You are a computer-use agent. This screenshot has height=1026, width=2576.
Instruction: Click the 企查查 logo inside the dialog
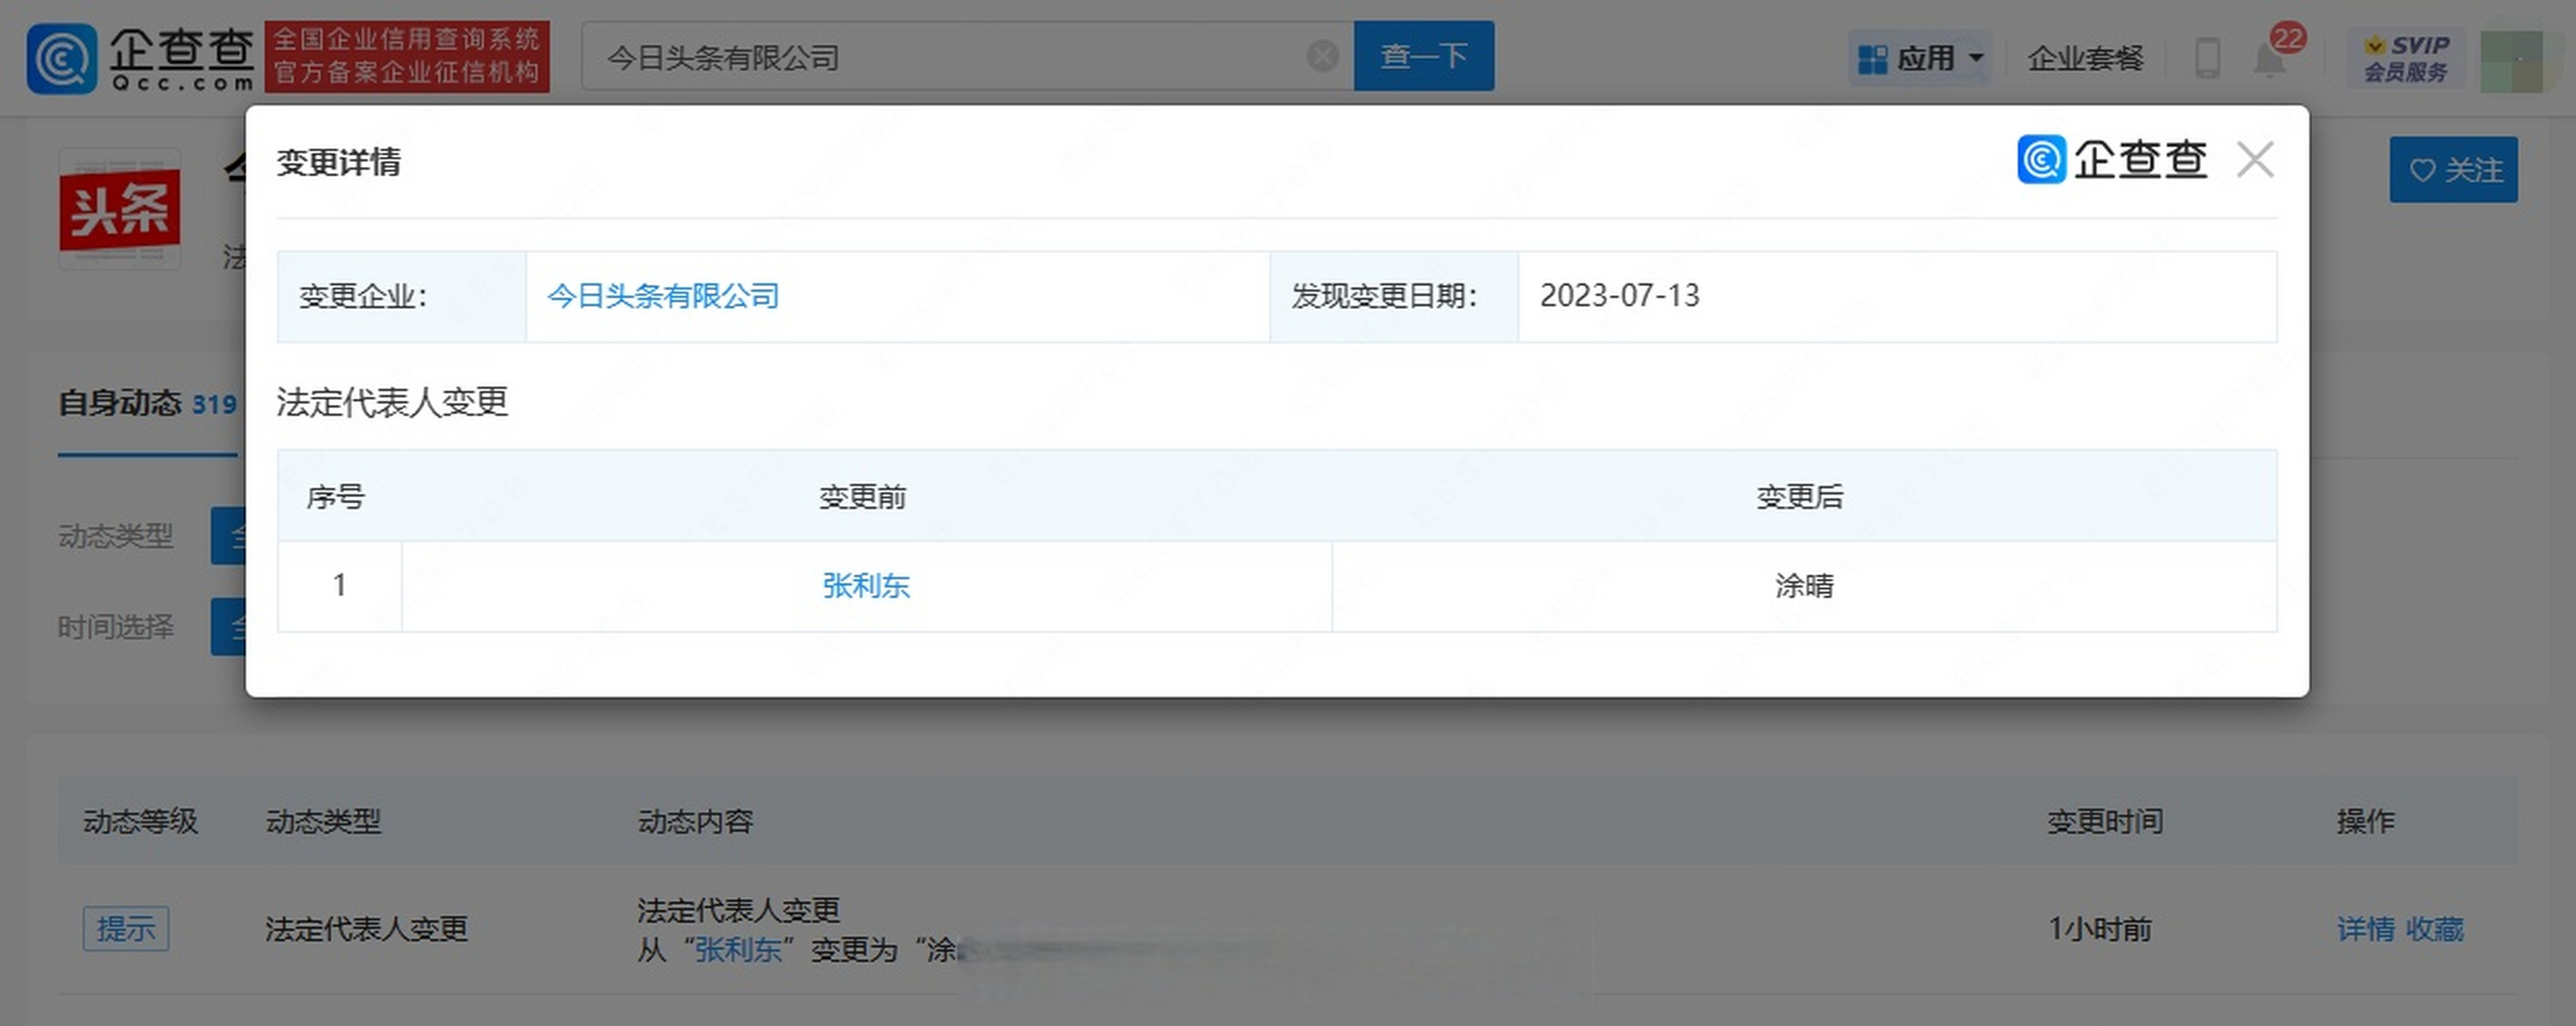tap(2112, 159)
